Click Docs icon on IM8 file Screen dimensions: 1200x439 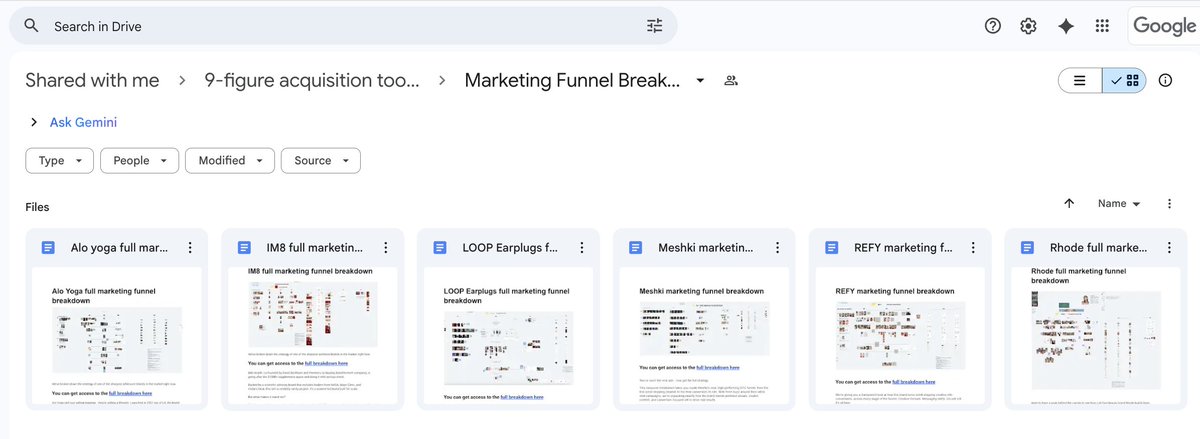(244, 248)
